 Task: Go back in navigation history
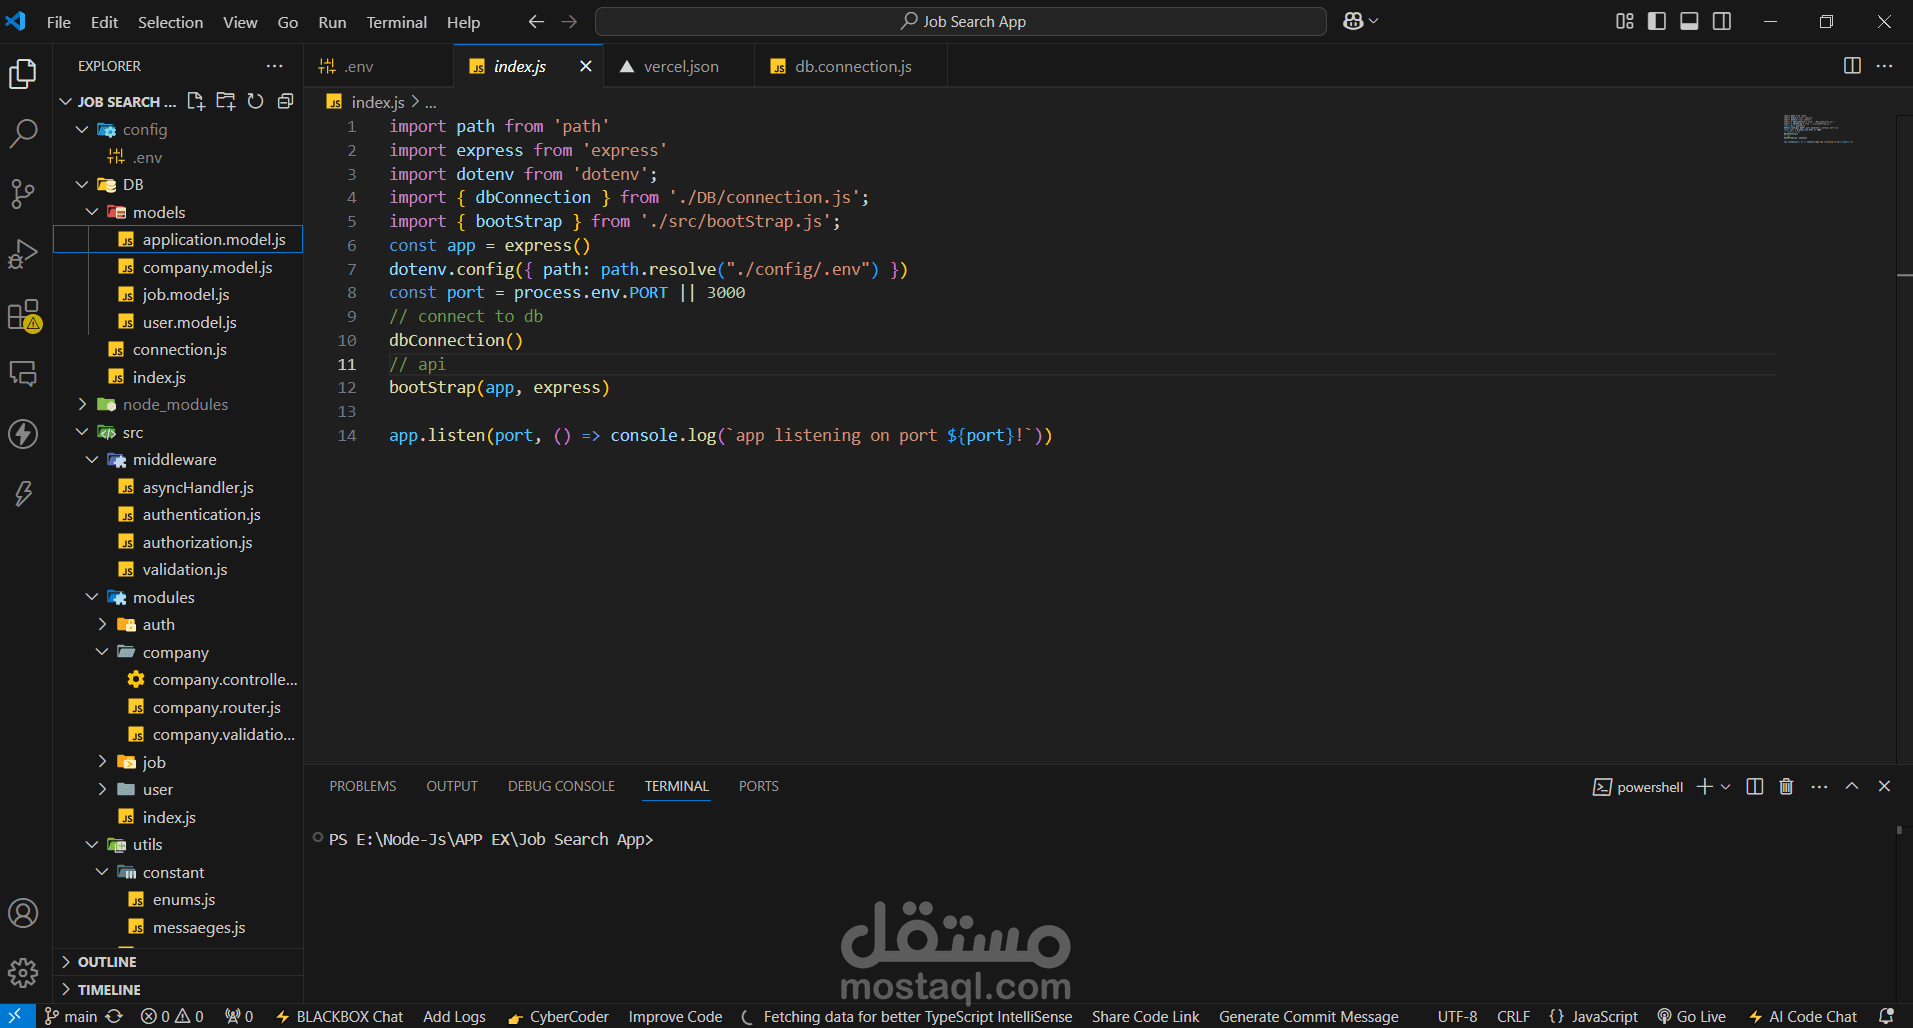coord(536,21)
